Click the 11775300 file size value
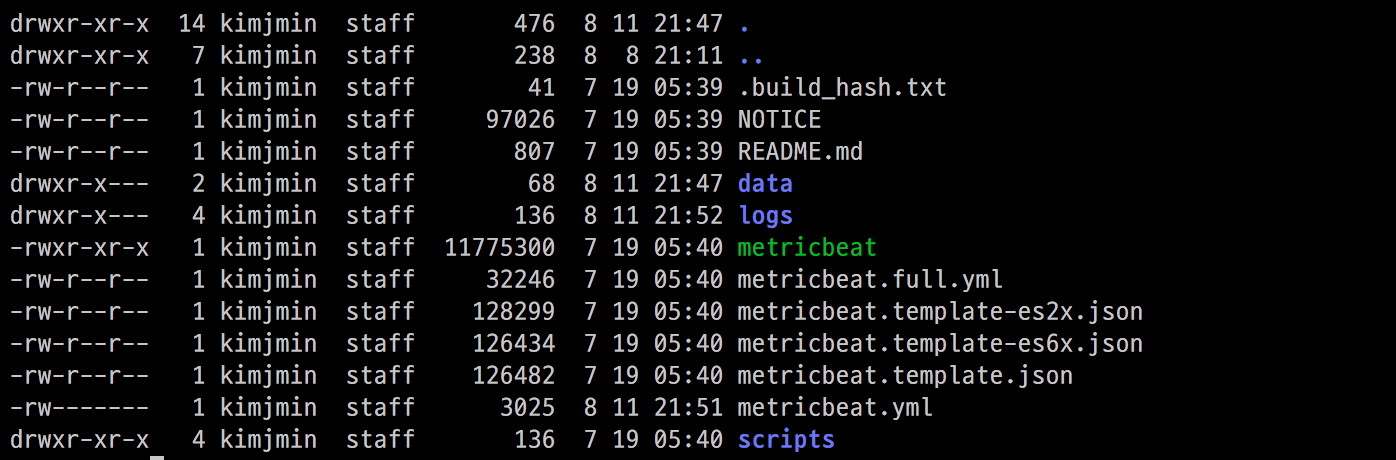 [x=499, y=248]
